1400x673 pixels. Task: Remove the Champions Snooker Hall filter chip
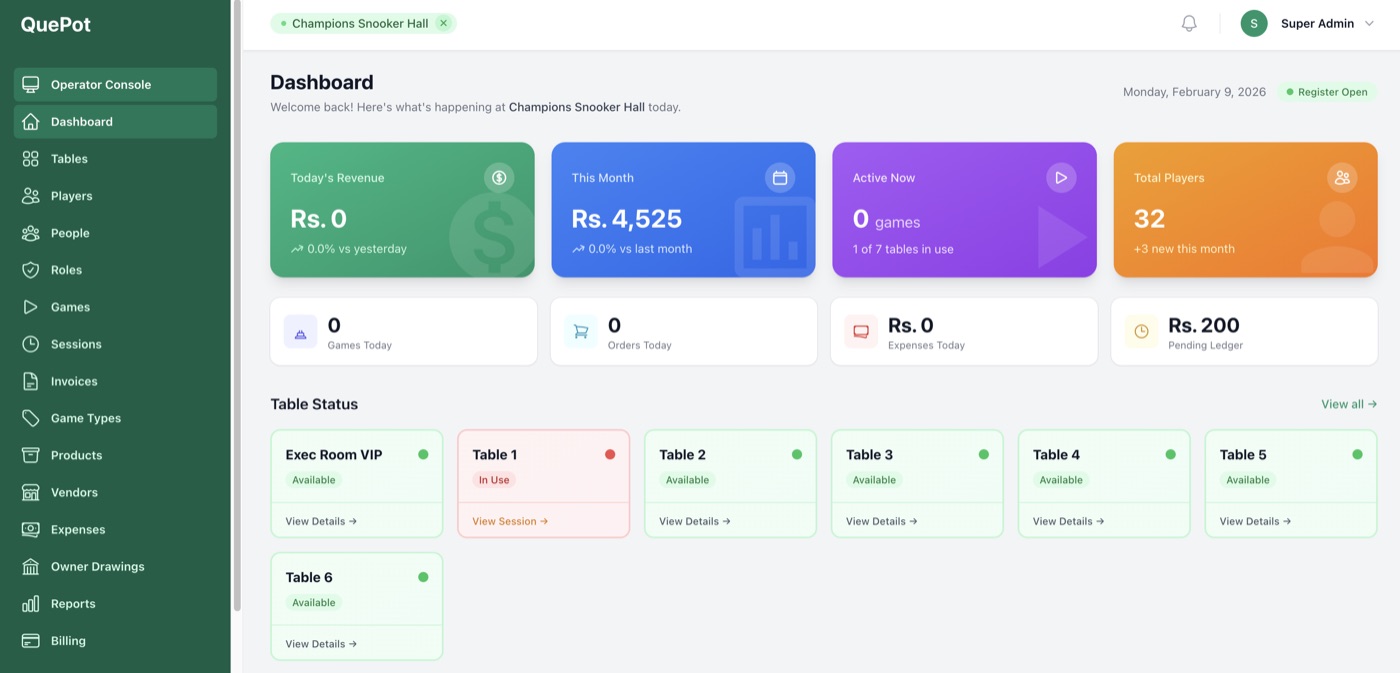point(443,22)
